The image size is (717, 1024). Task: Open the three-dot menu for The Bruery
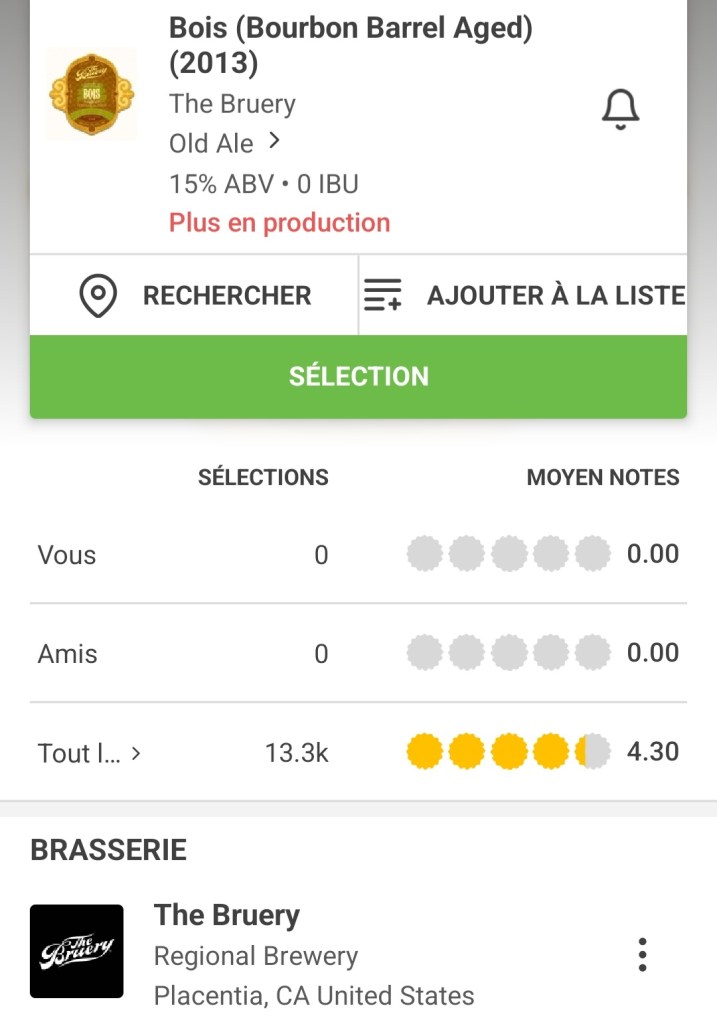[642, 955]
